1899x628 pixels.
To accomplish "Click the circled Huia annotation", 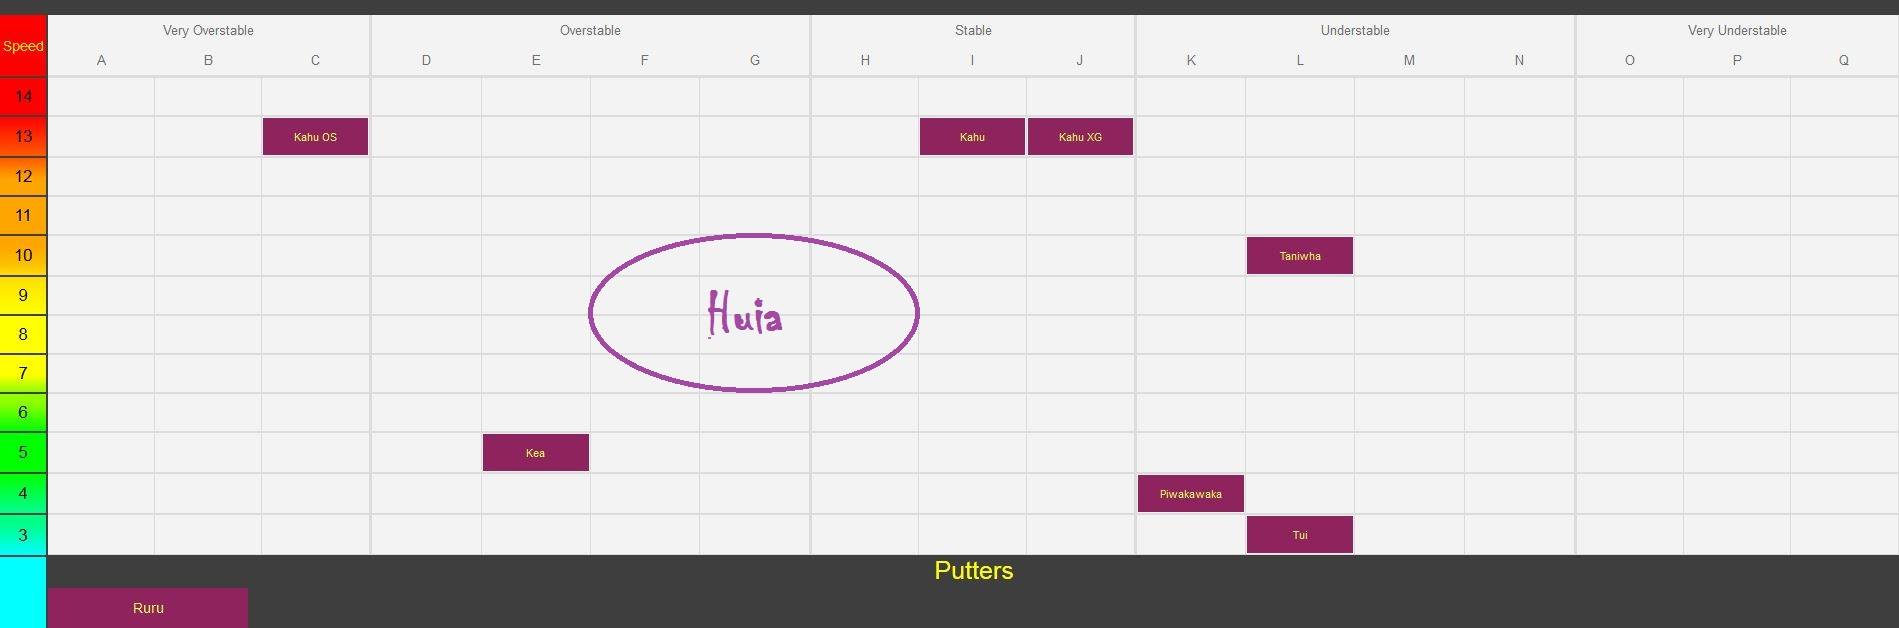I will [x=754, y=313].
